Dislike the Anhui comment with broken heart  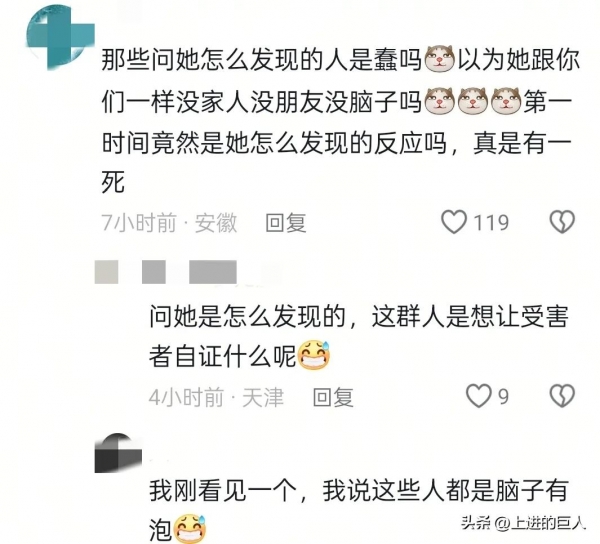click(562, 222)
